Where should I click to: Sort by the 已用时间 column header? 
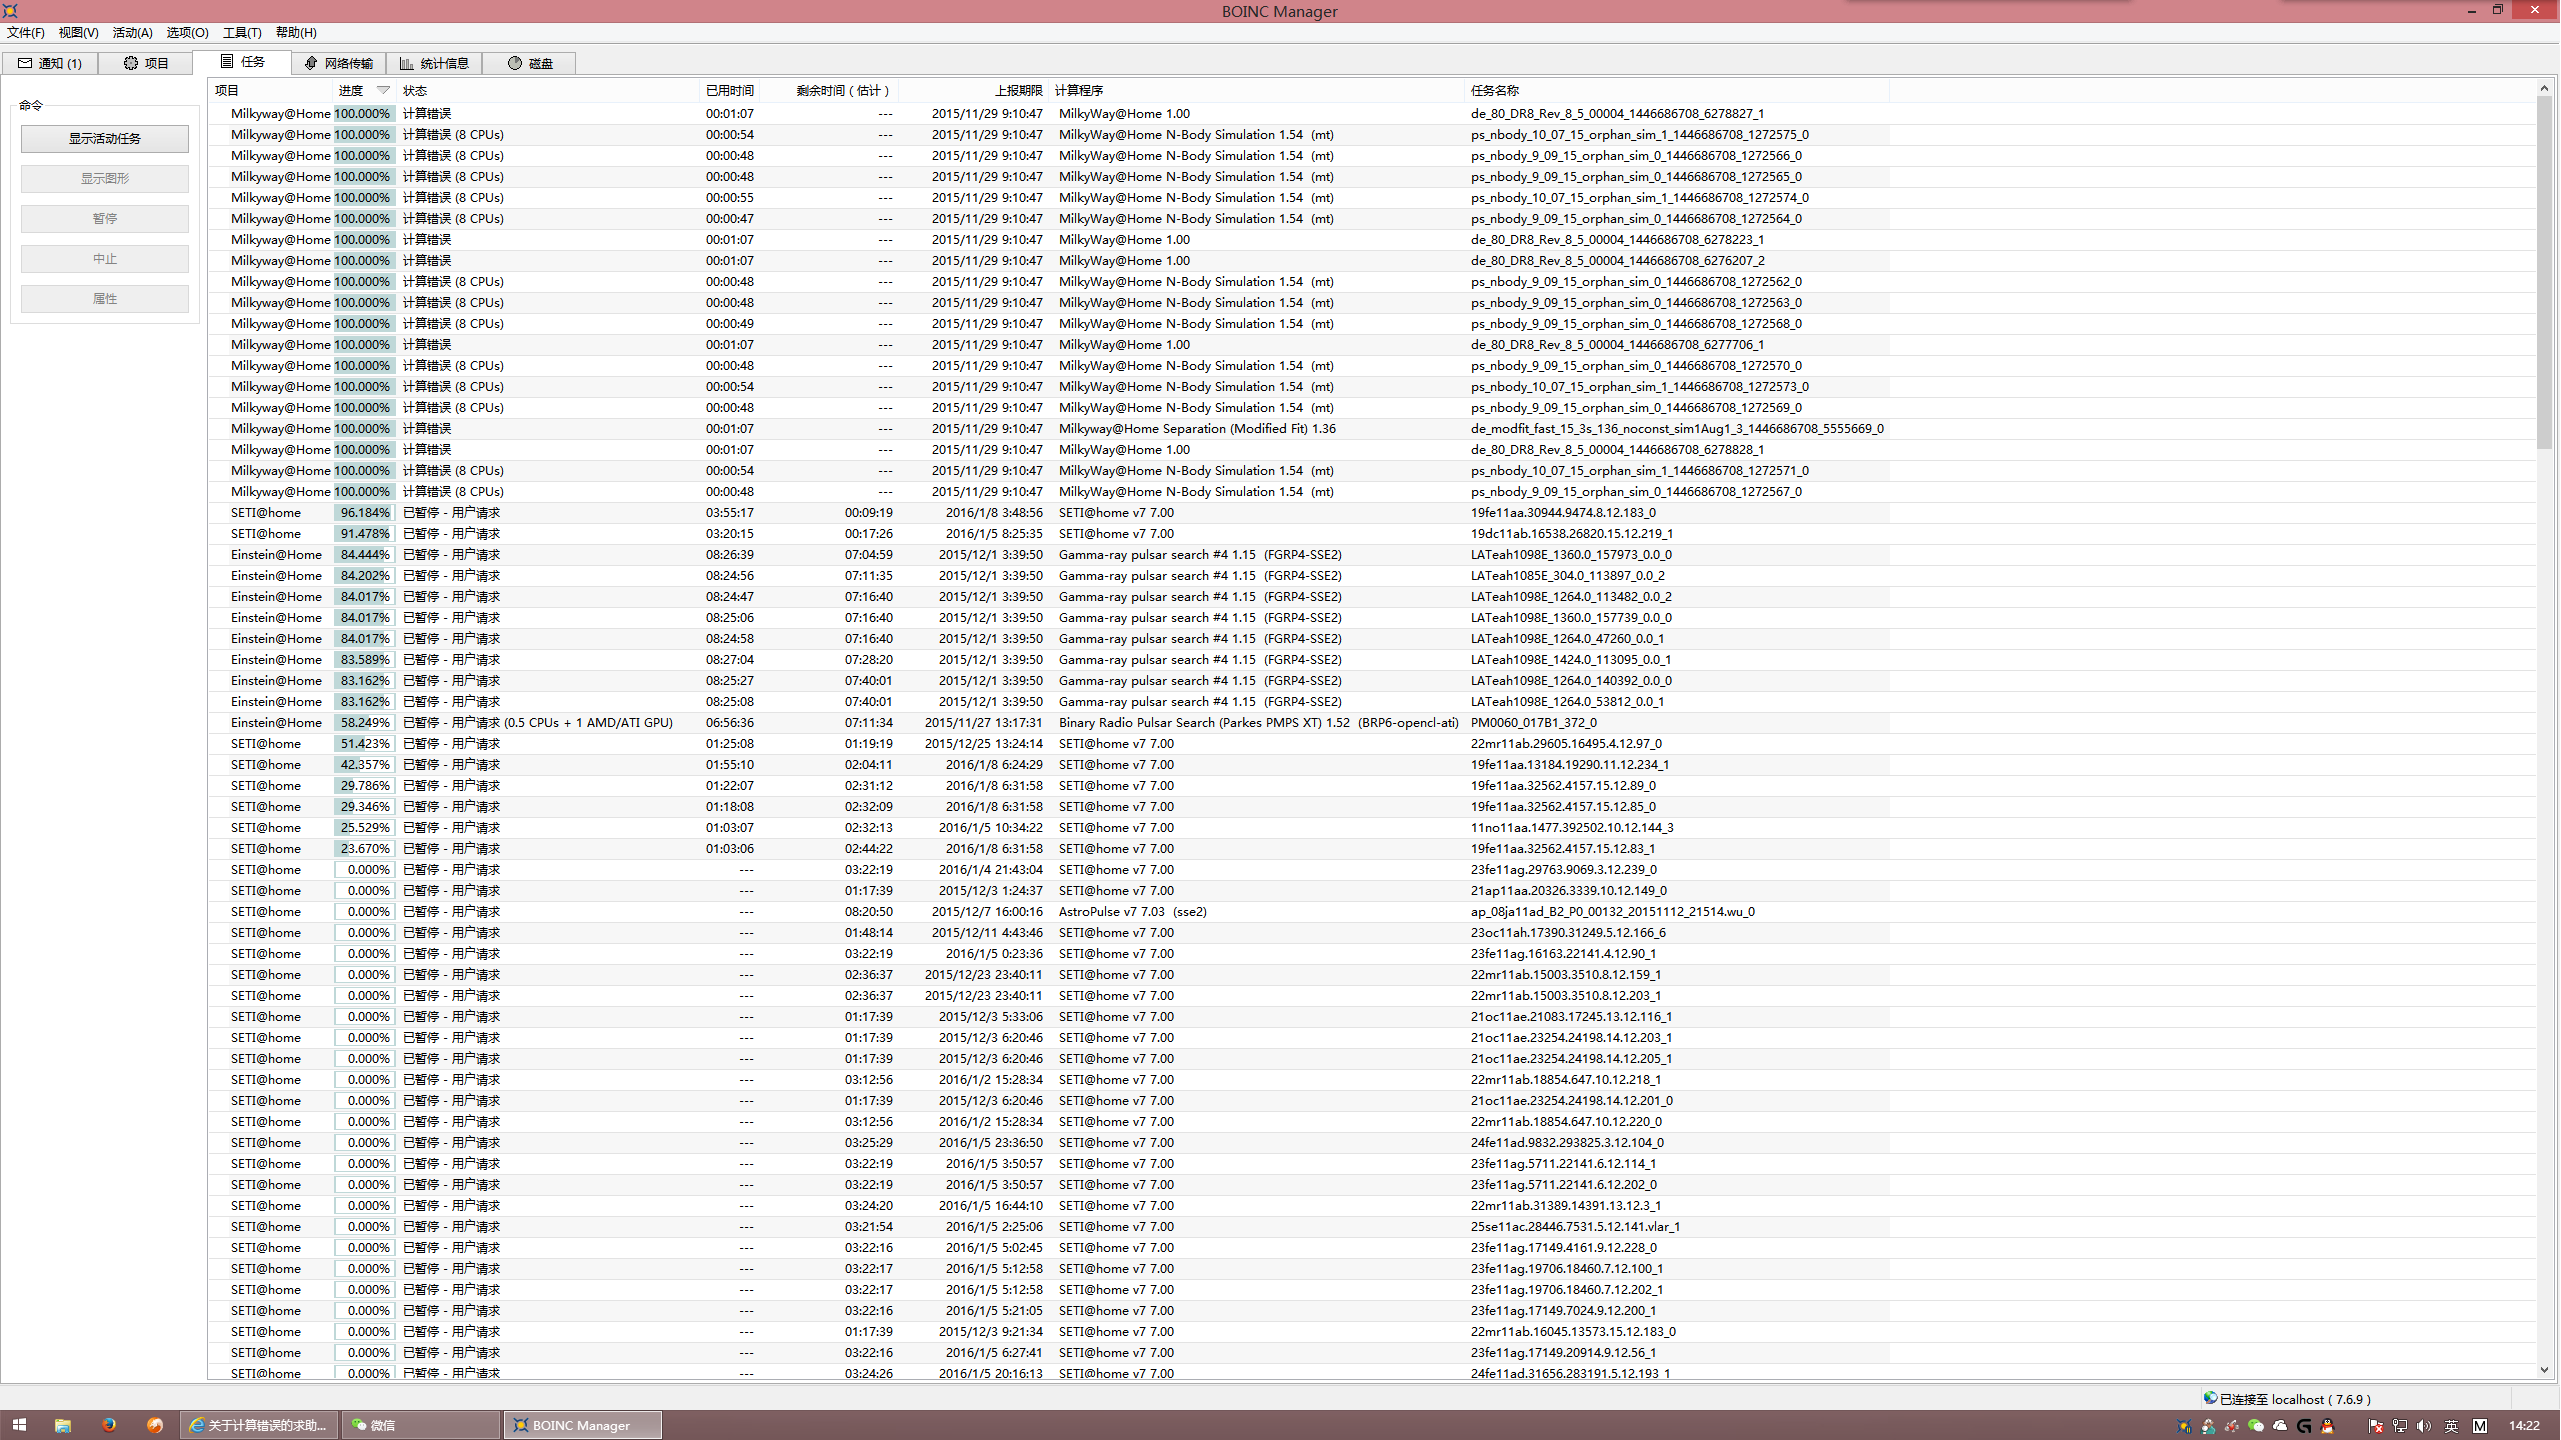click(x=729, y=90)
